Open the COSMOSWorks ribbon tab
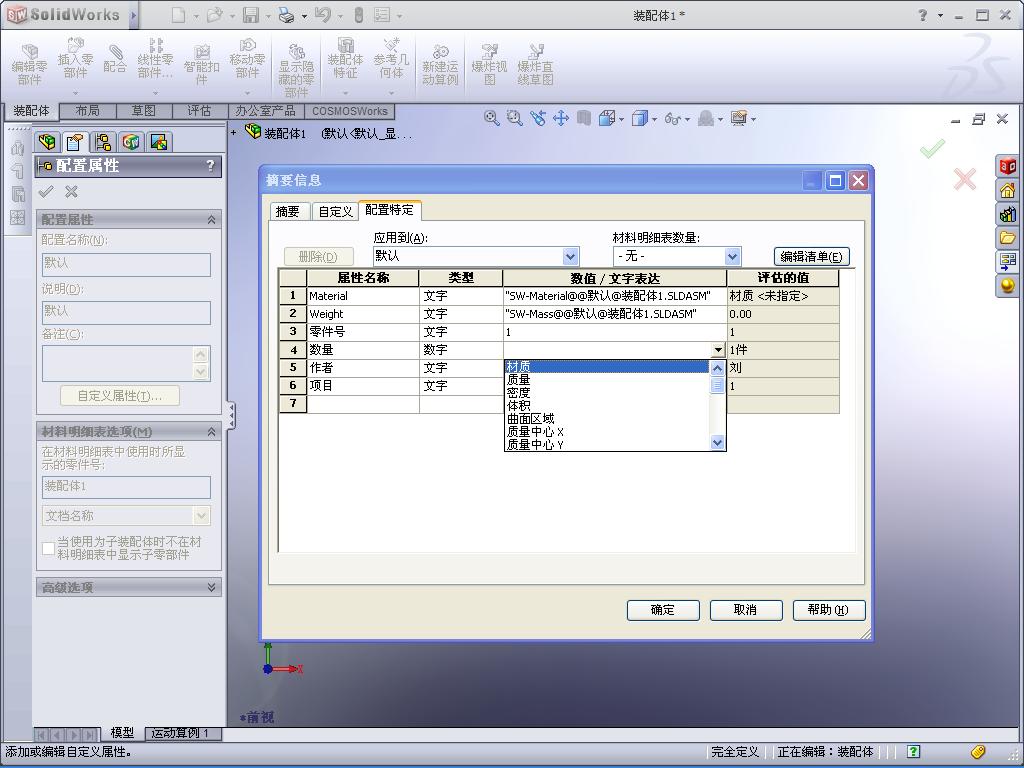Screen dimensions: 1024x768 pyautogui.click(x=350, y=110)
